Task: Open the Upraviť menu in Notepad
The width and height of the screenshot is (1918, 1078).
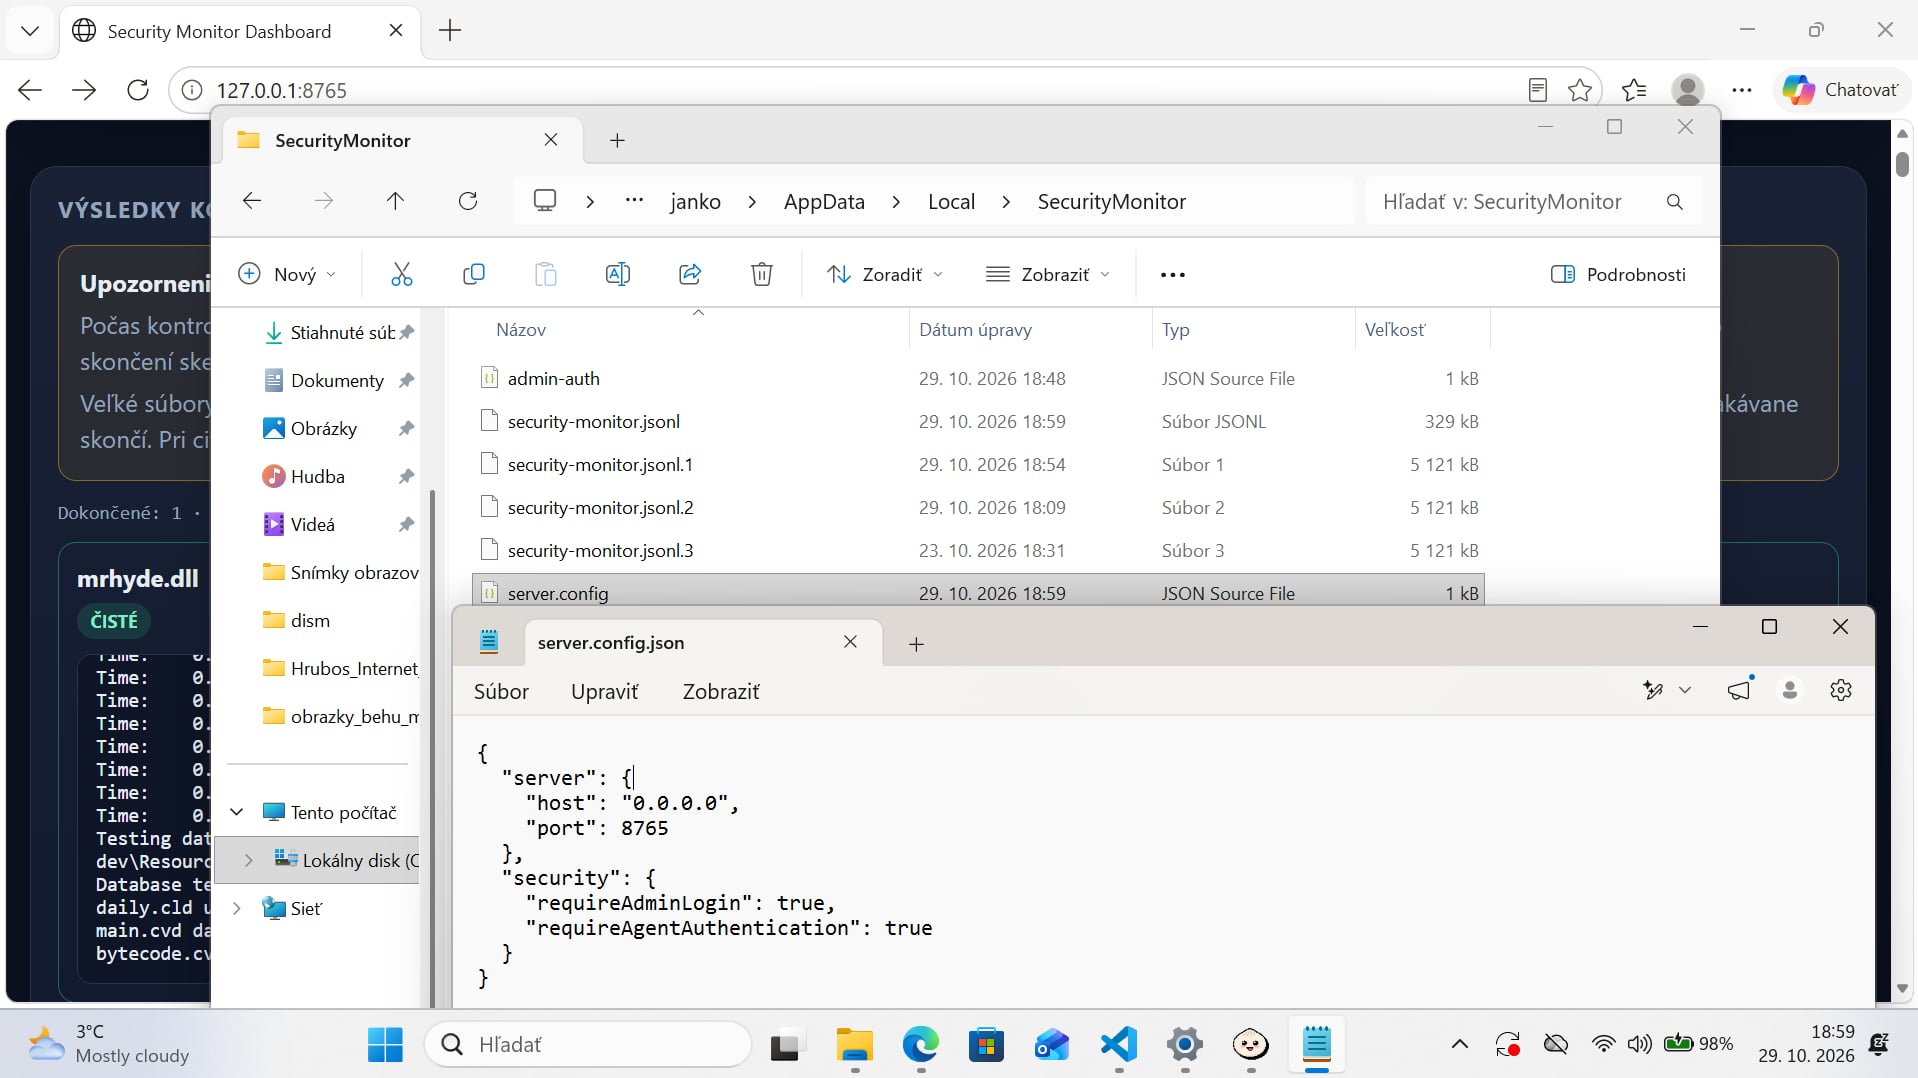Action: 604,691
